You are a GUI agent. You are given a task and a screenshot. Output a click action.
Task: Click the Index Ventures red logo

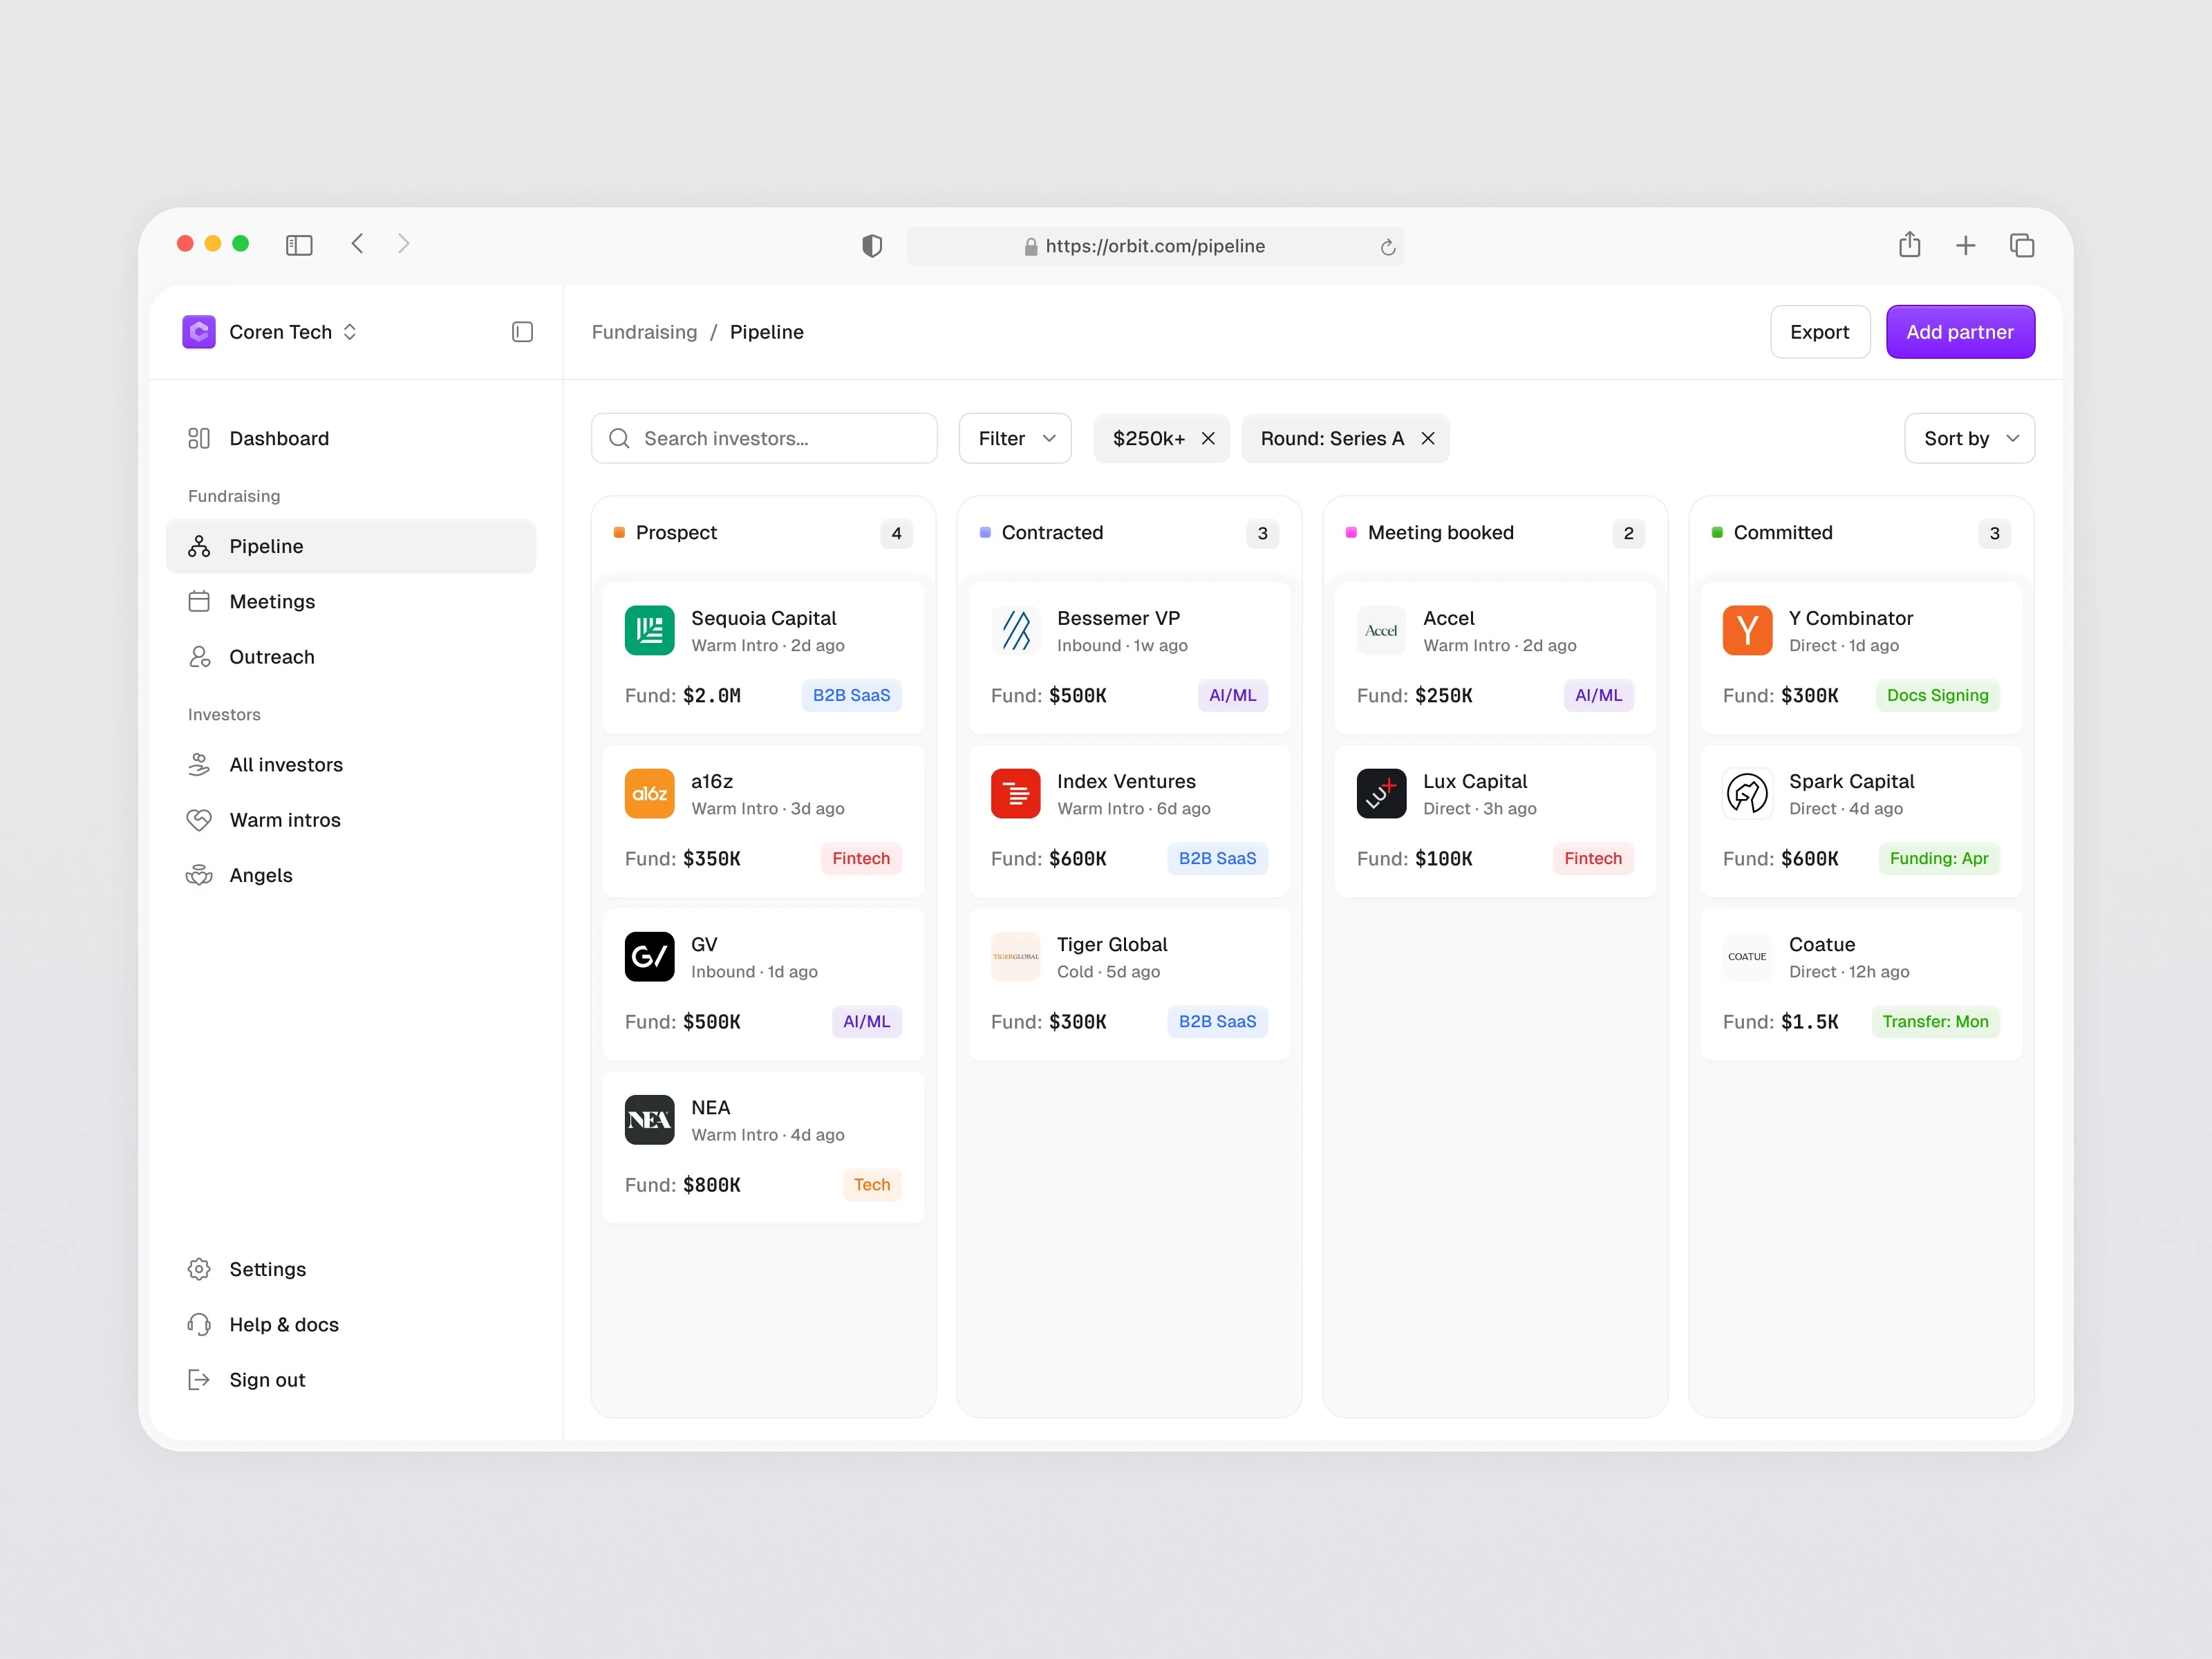click(1016, 794)
